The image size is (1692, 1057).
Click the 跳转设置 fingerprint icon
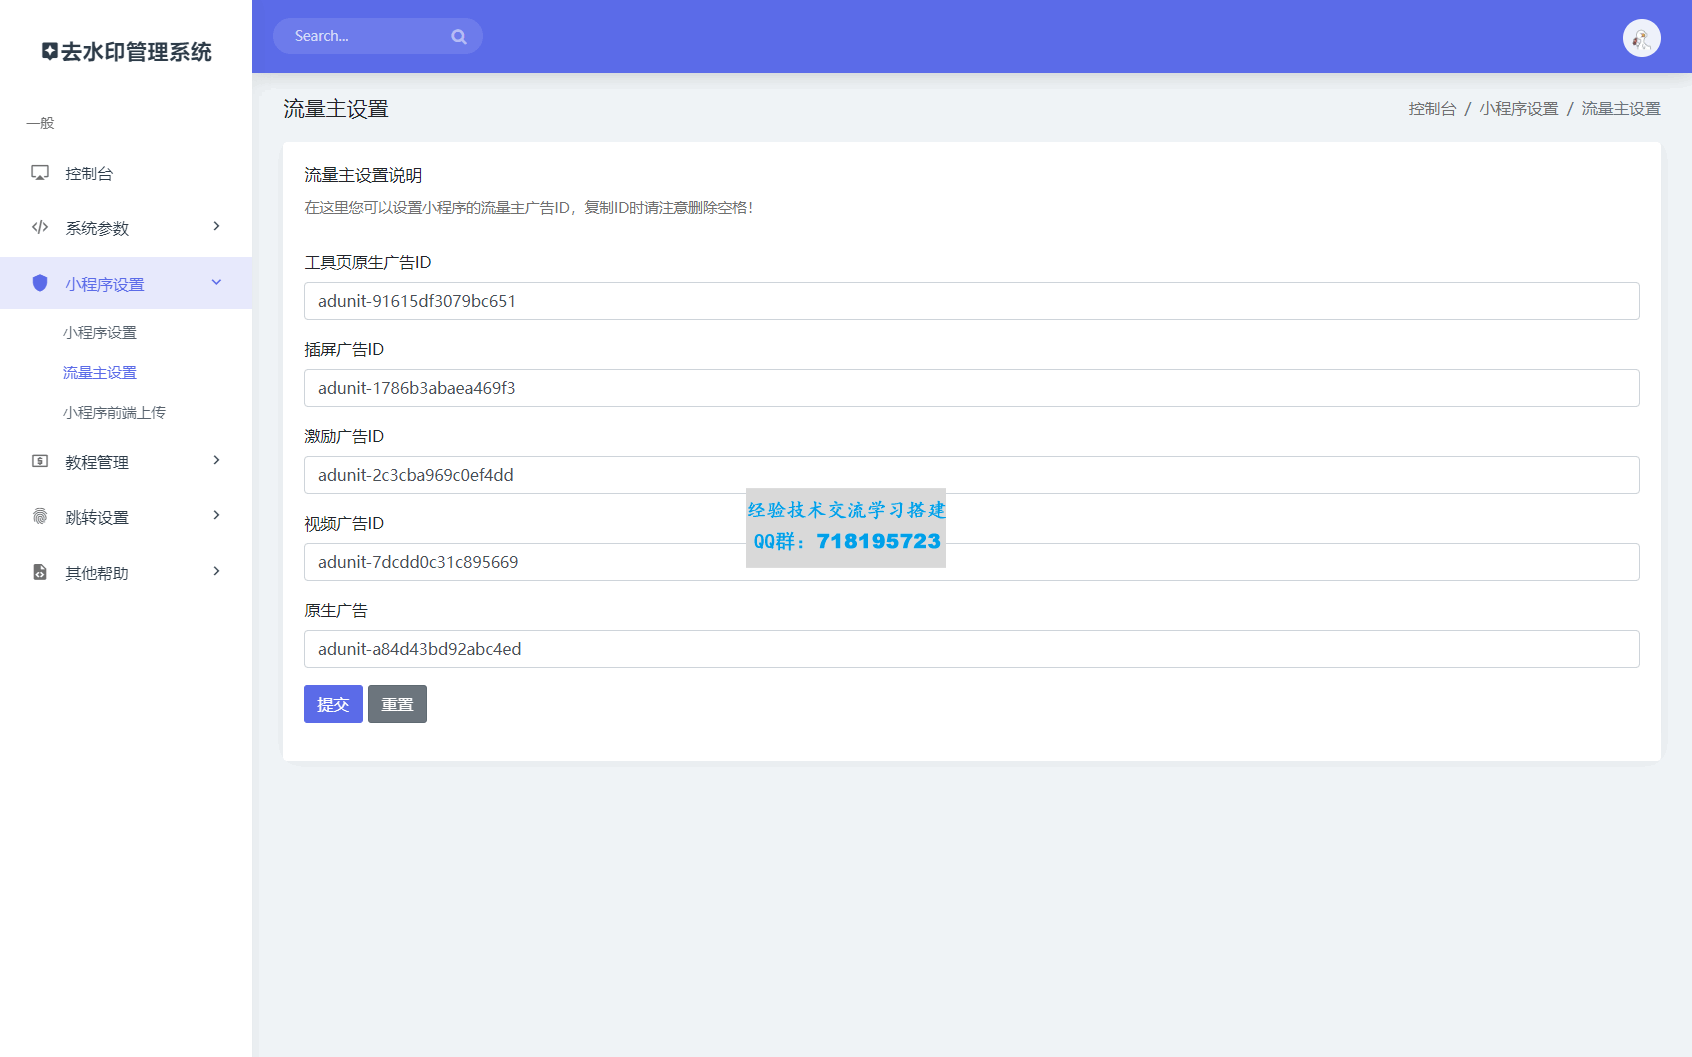(40, 516)
